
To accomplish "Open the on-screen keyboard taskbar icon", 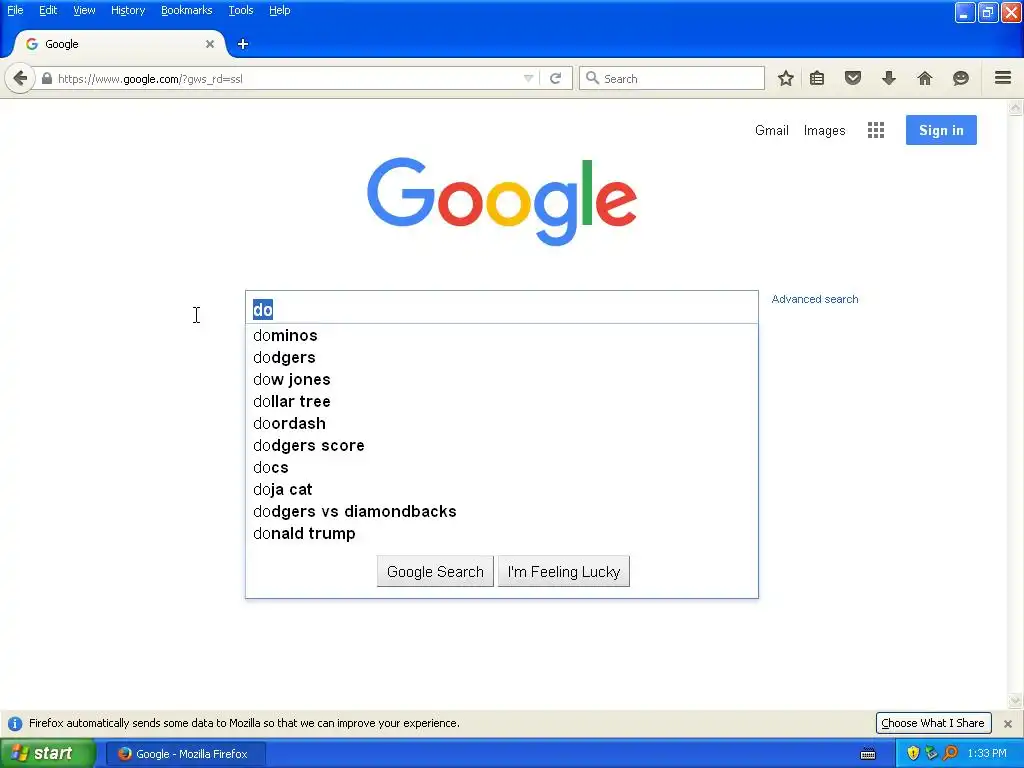I will [868, 754].
